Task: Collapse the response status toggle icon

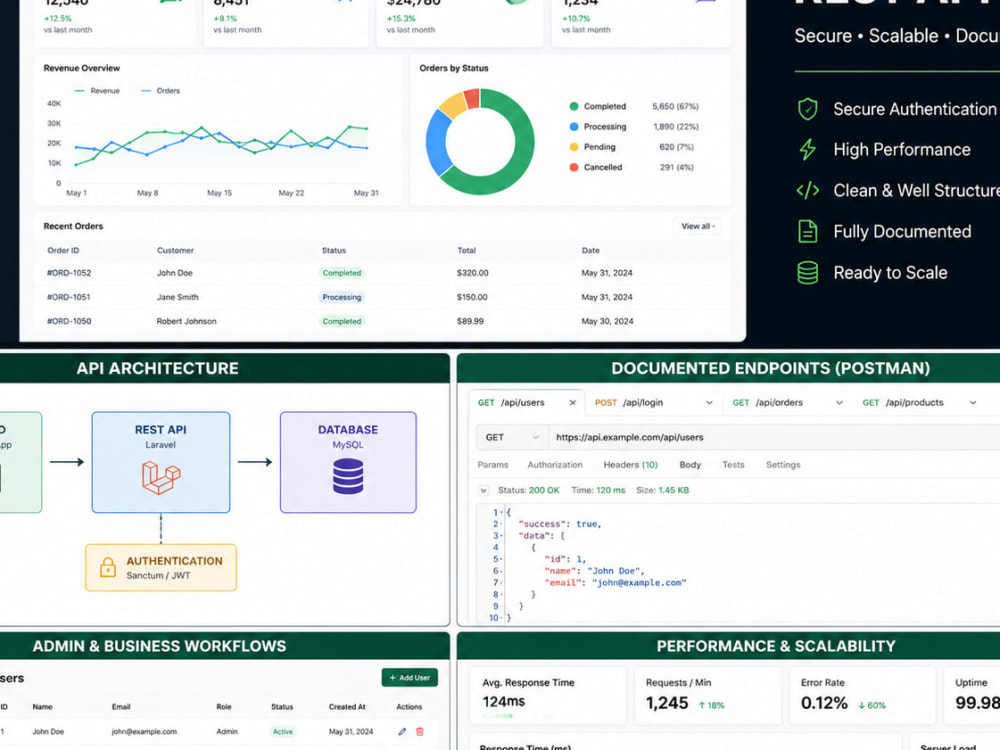Action: click(483, 490)
